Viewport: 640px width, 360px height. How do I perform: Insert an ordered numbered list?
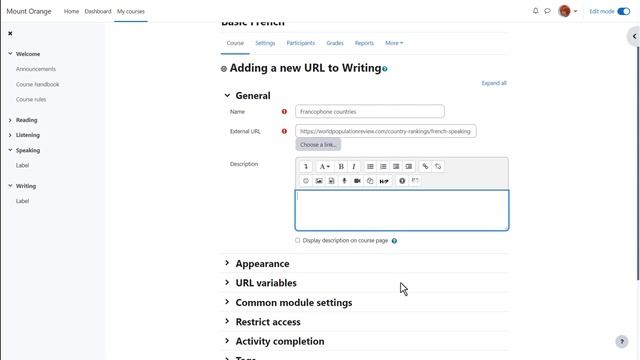(x=383, y=167)
